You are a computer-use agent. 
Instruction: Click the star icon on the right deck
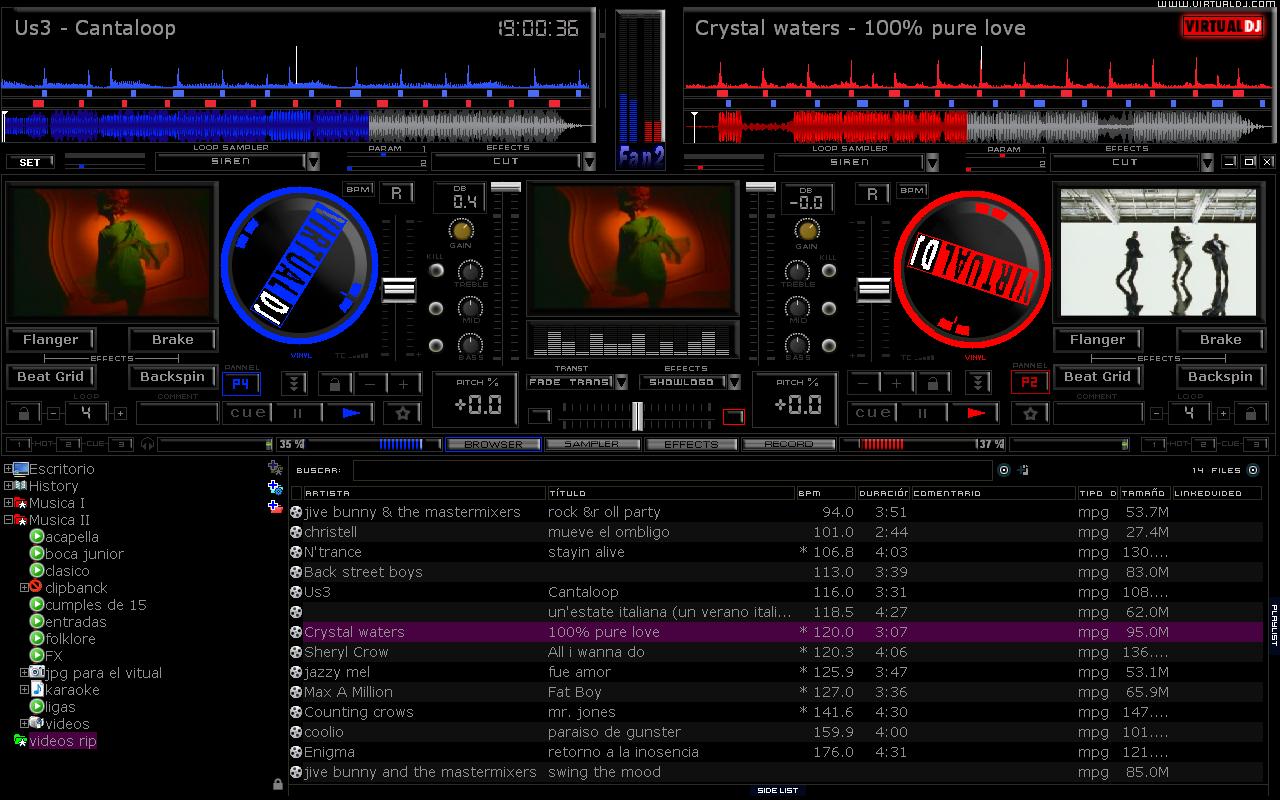click(1030, 413)
